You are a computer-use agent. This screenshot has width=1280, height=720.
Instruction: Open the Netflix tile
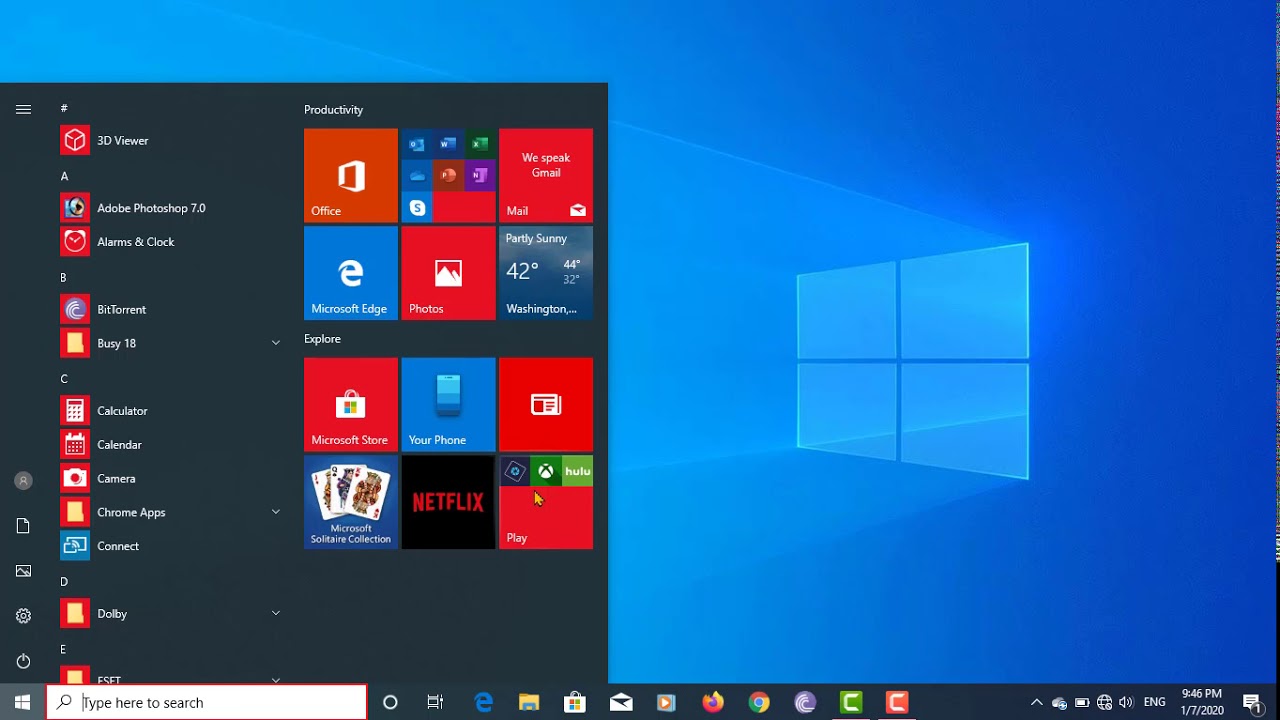point(448,502)
